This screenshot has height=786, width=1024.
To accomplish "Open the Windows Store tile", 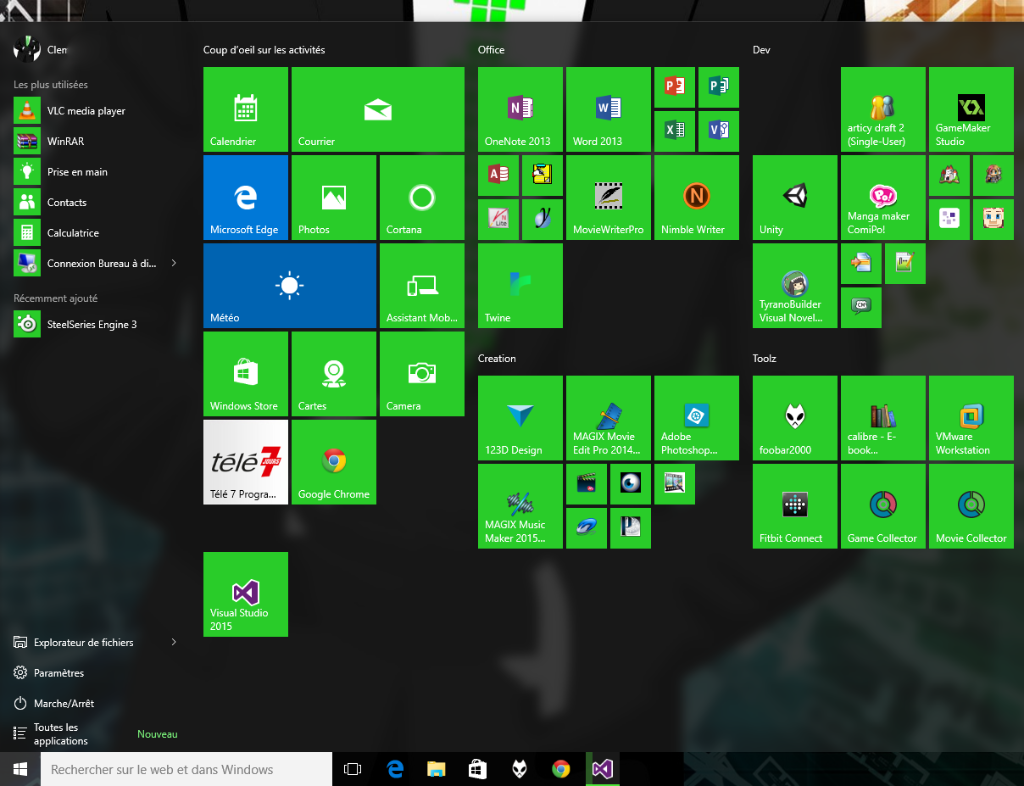I will [246, 373].
